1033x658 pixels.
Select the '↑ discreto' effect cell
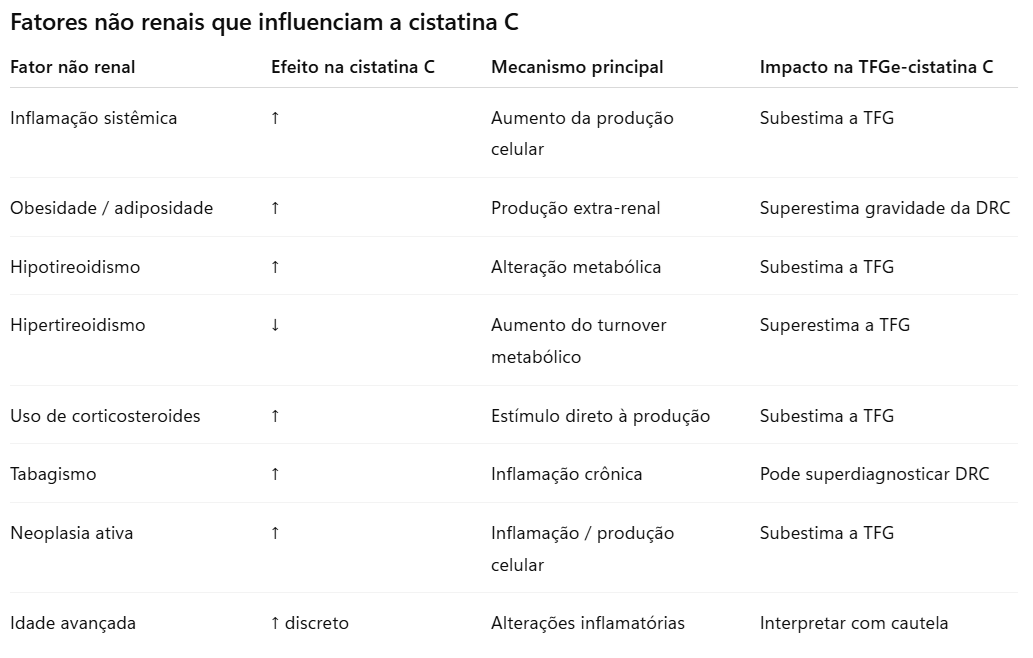coord(309,623)
